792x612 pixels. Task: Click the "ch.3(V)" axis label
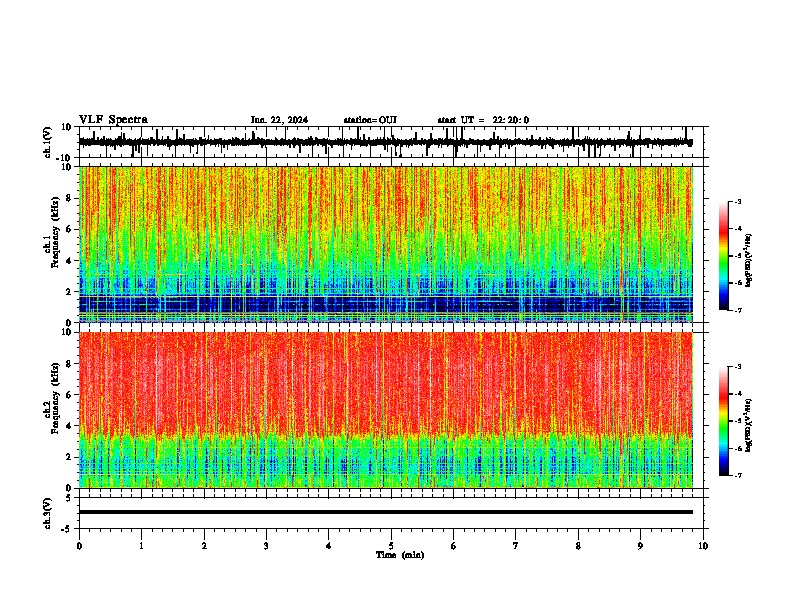[x=48, y=514]
